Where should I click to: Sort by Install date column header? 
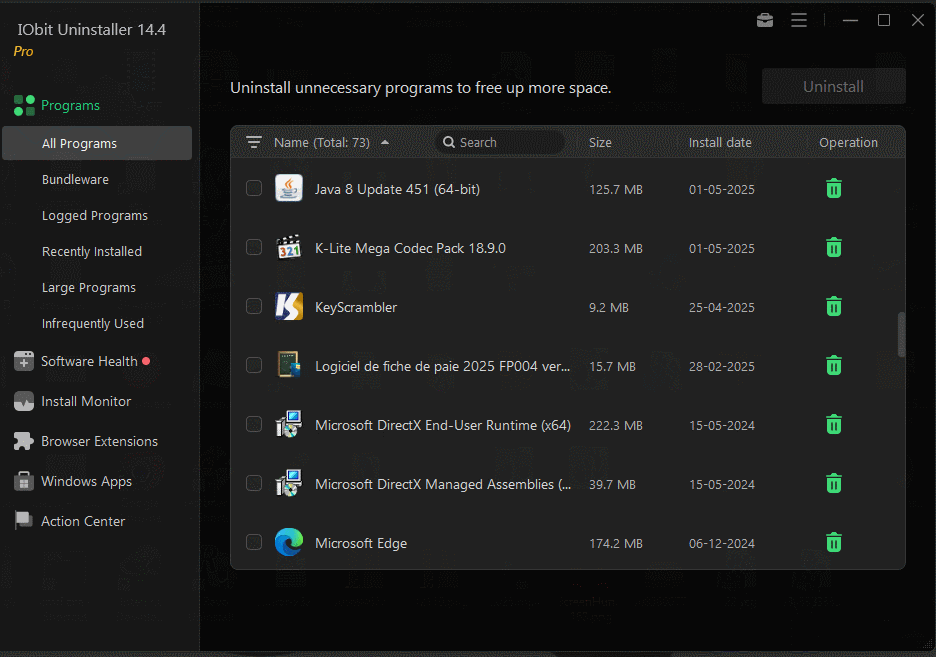click(x=720, y=143)
